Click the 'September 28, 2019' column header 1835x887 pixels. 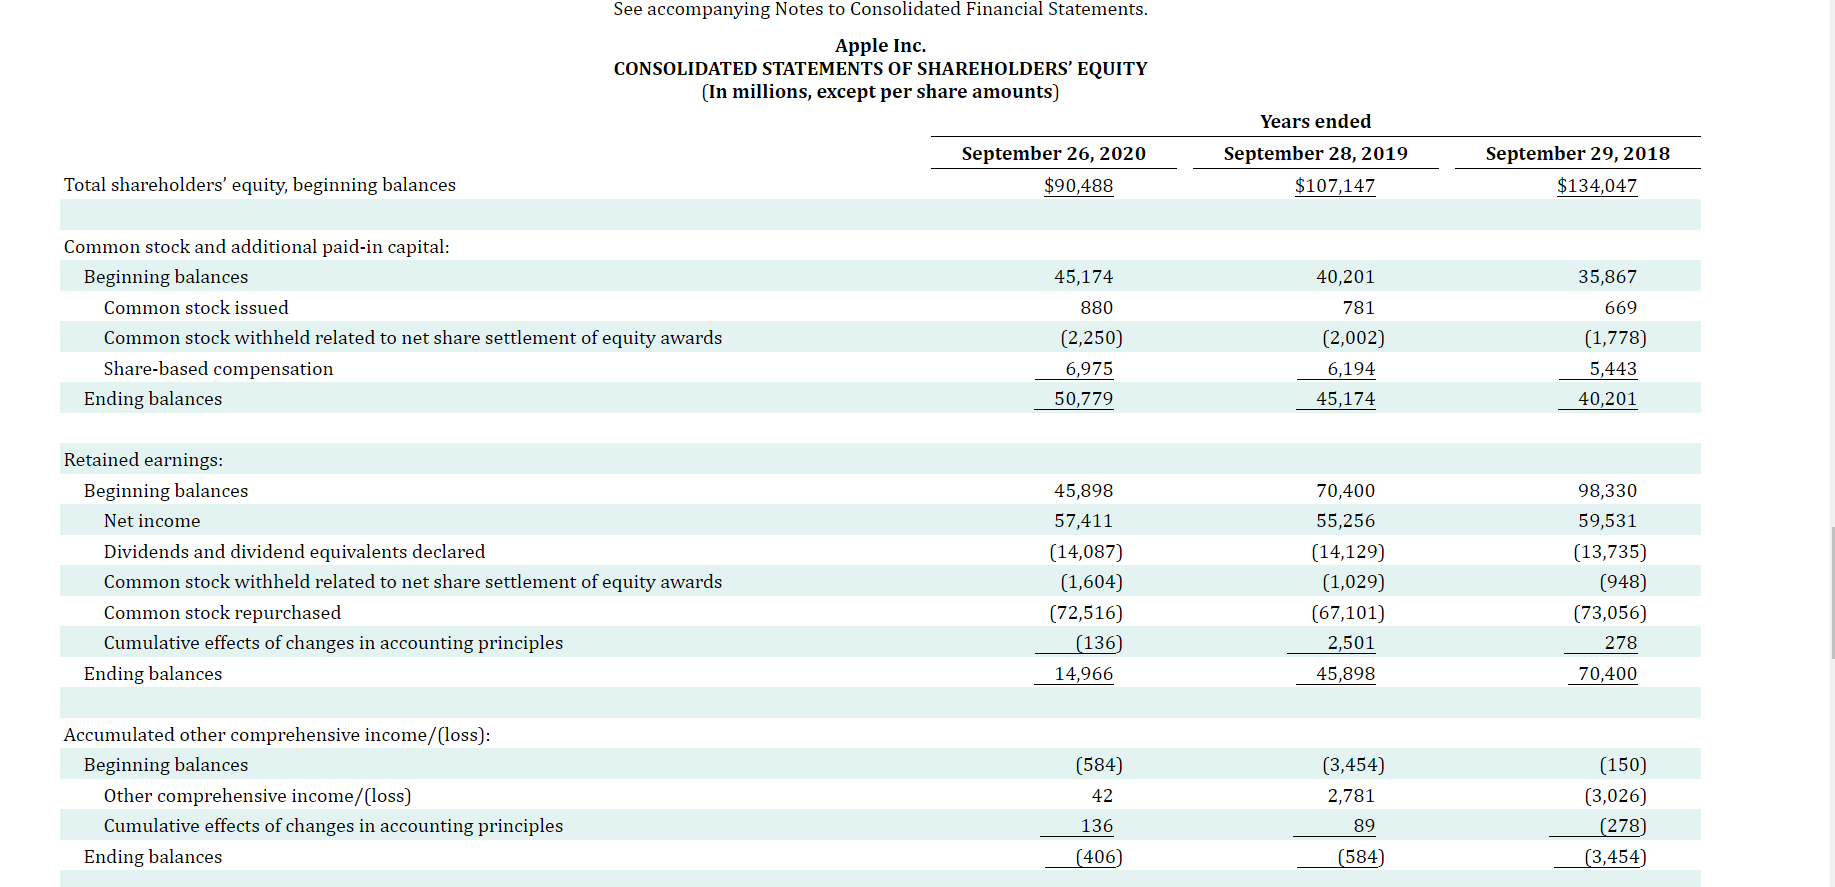[x=1315, y=154]
